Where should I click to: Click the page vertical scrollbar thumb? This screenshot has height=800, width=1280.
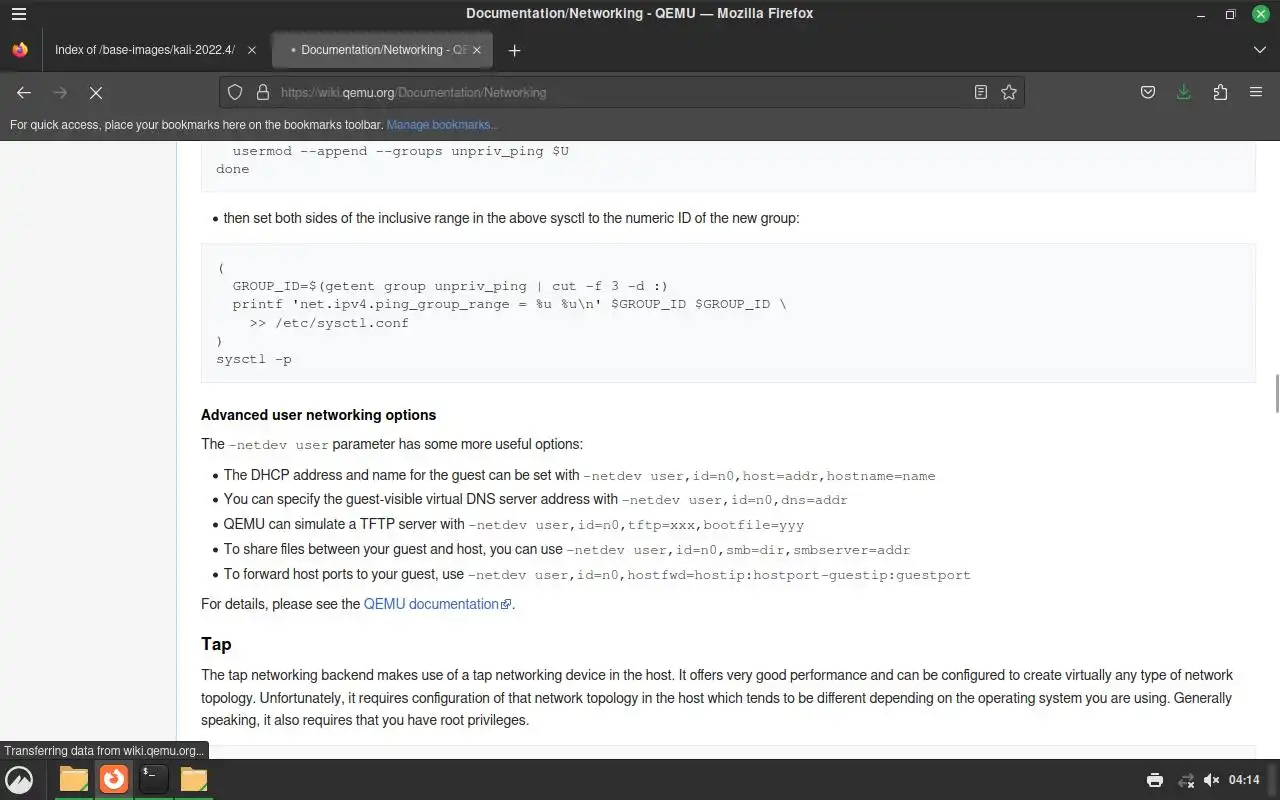[1276, 393]
